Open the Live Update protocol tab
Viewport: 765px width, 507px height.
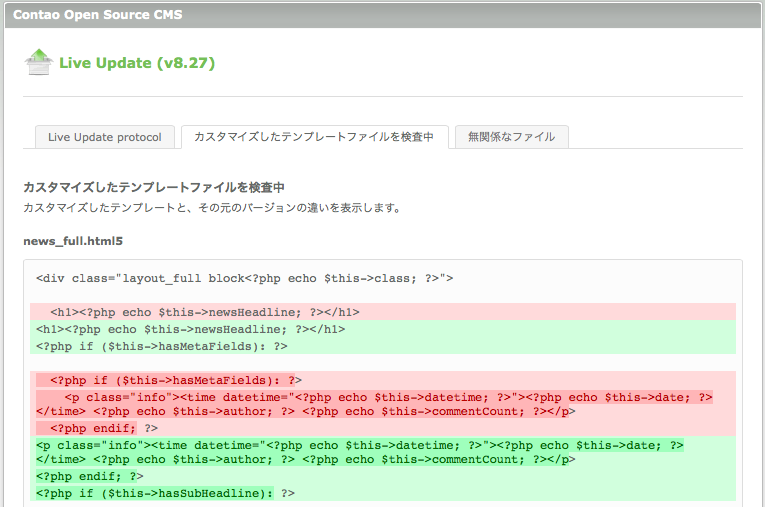[104, 137]
